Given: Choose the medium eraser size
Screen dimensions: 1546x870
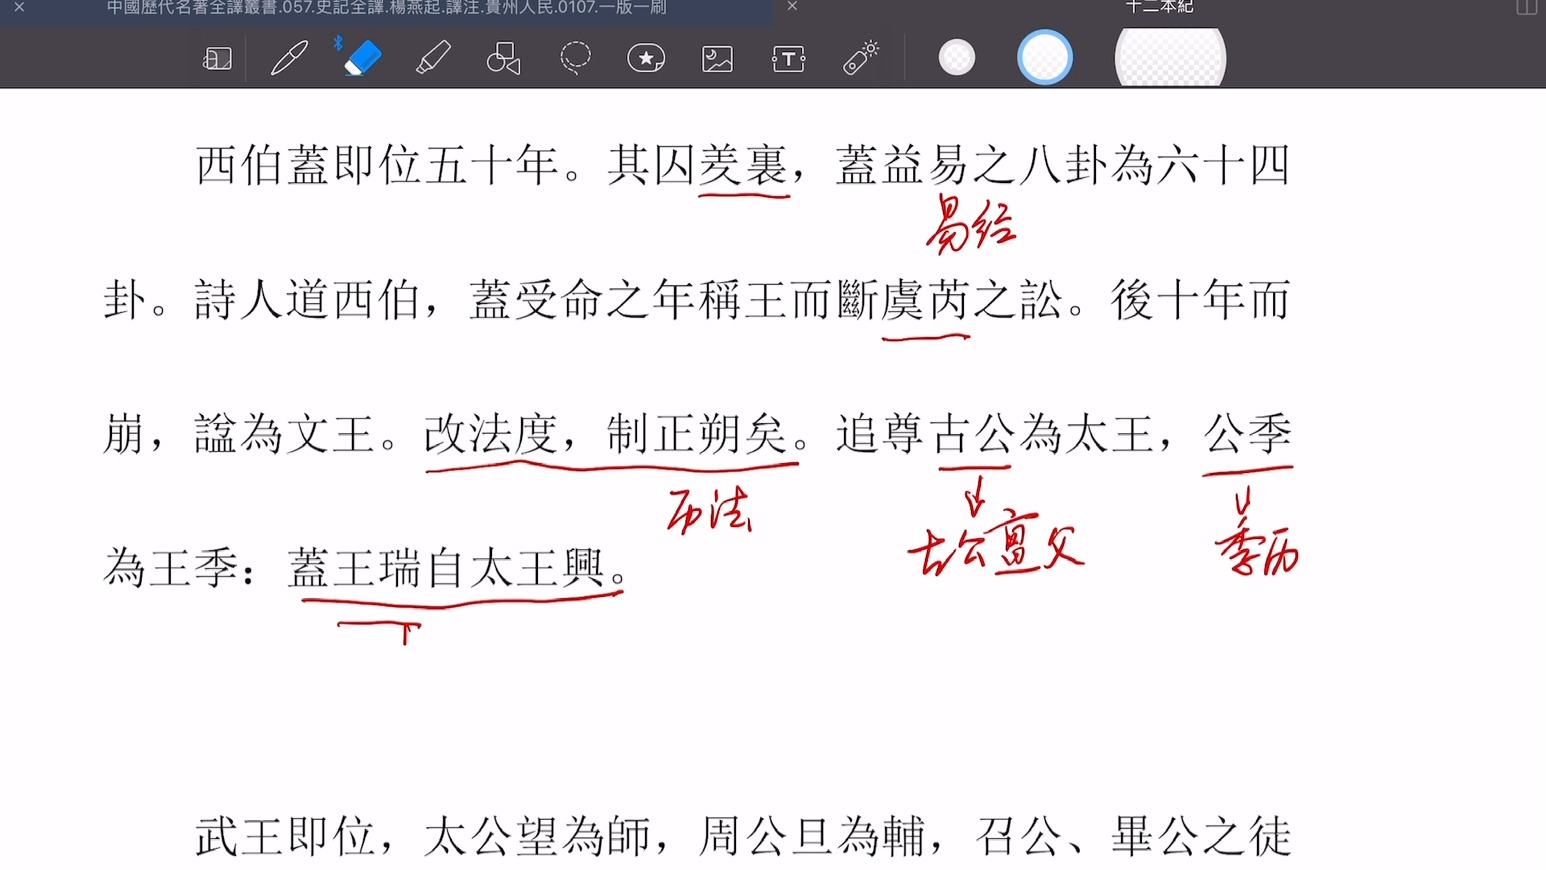Looking at the screenshot, I should tap(1045, 57).
